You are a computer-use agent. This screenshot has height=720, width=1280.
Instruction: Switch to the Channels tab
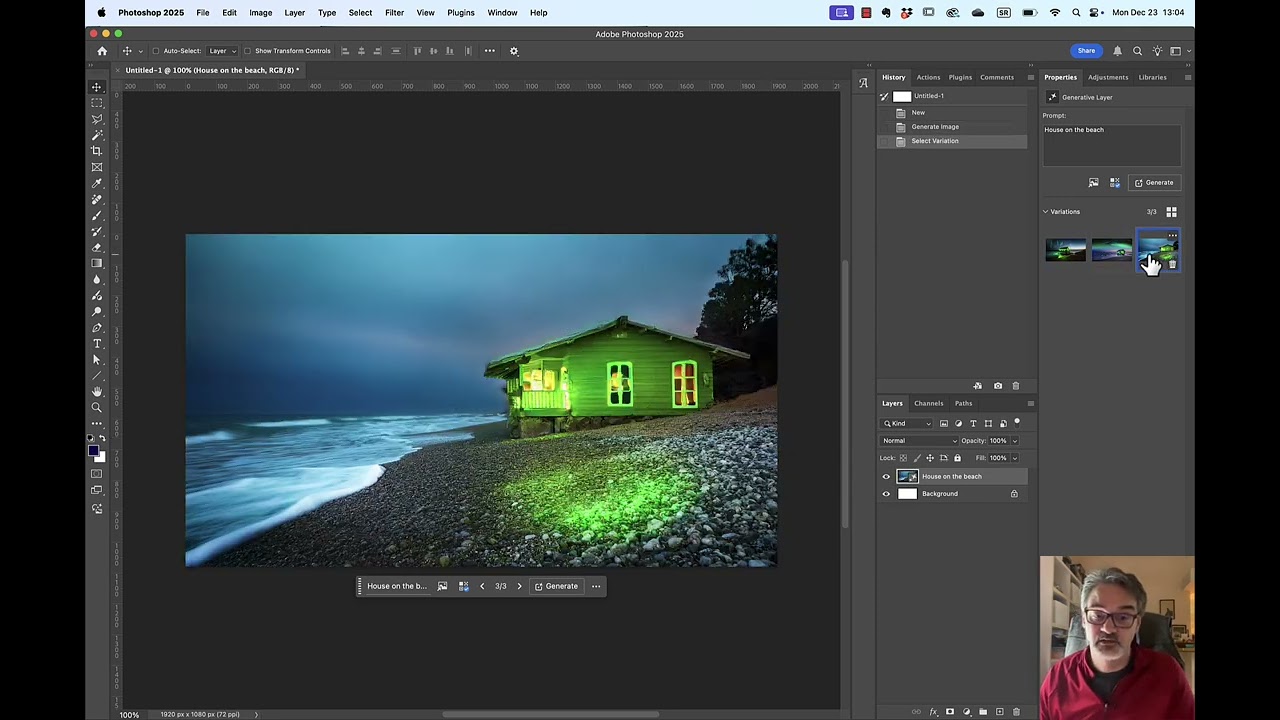[928, 403]
